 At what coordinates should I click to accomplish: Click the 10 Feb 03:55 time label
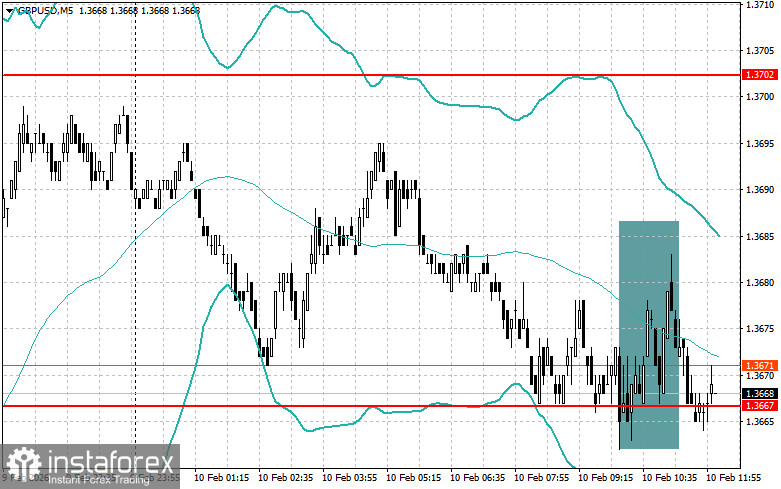click(350, 478)
